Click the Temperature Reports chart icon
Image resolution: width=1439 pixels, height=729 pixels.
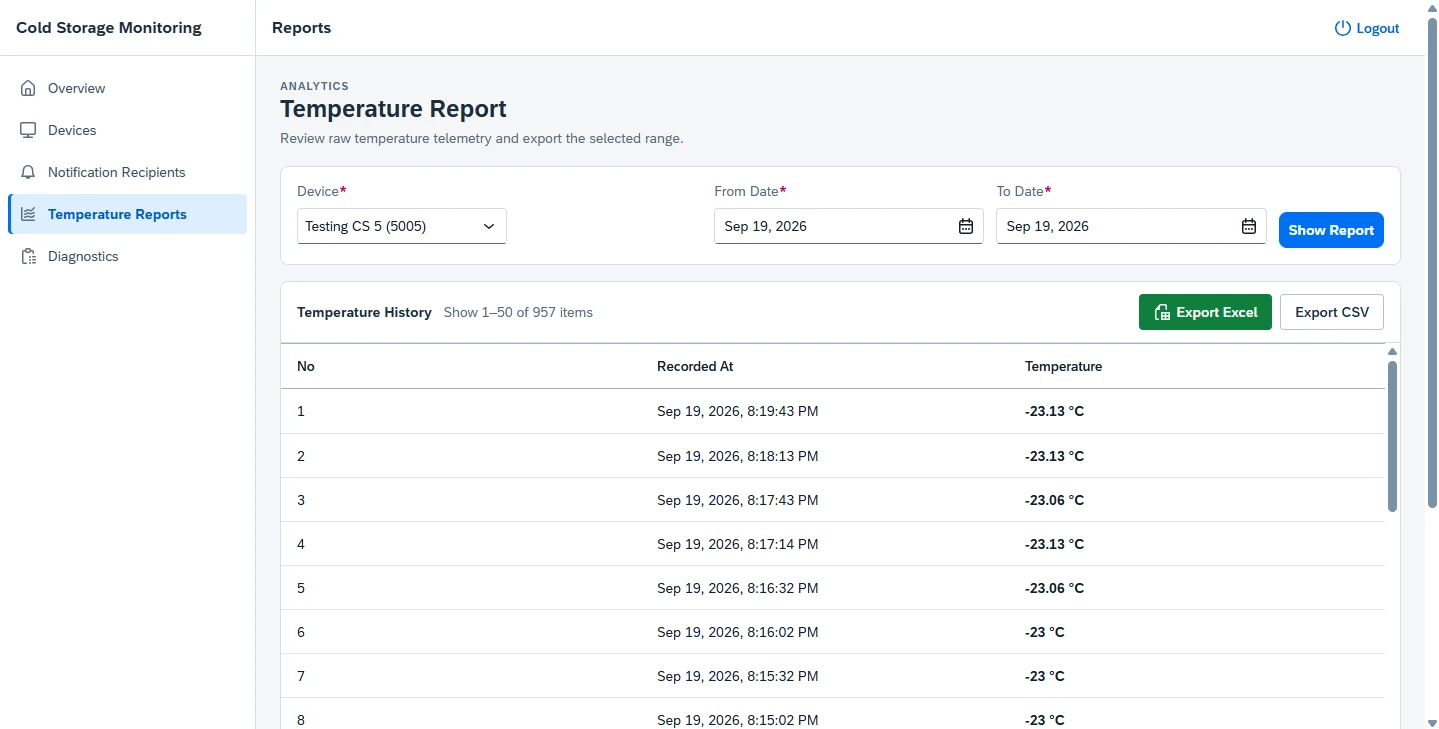coord(28,214)
